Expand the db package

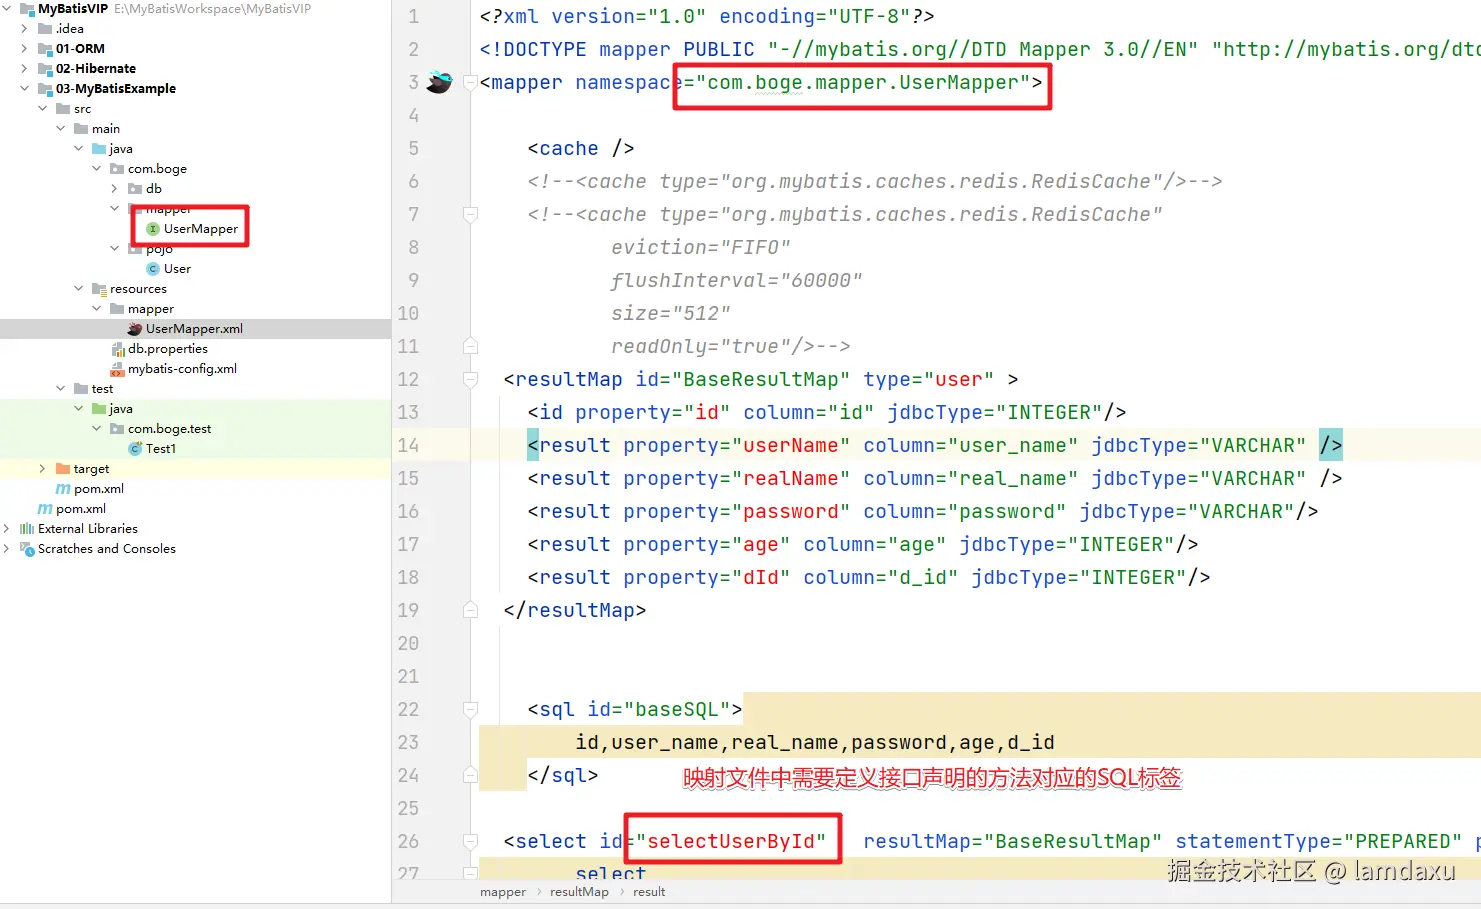coord(115,189)
